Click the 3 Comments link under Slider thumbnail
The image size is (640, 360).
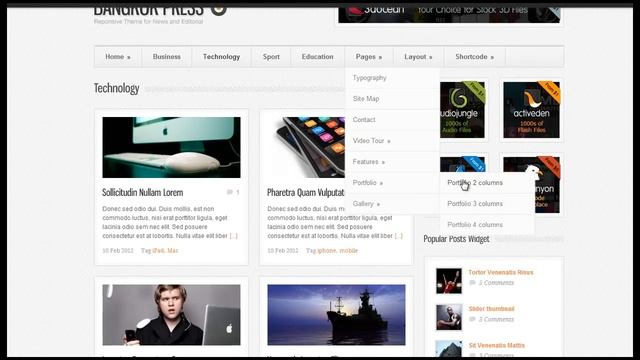pyautogui.click(x=496, y=319)
